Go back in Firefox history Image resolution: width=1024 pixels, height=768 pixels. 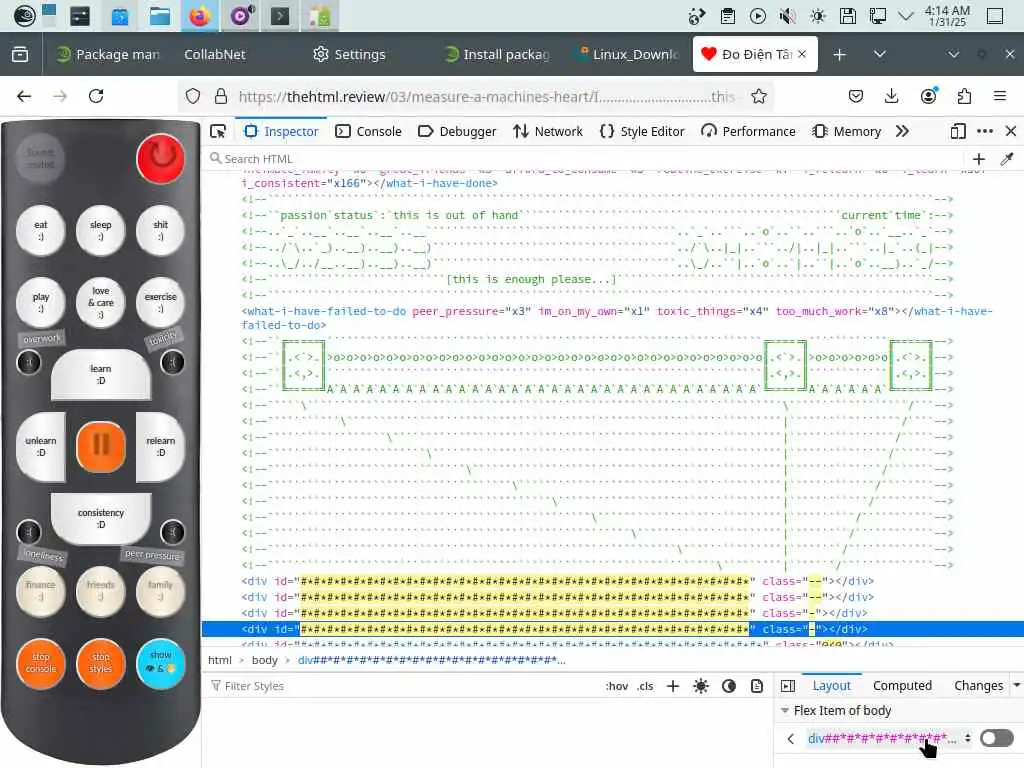(24, 97)
